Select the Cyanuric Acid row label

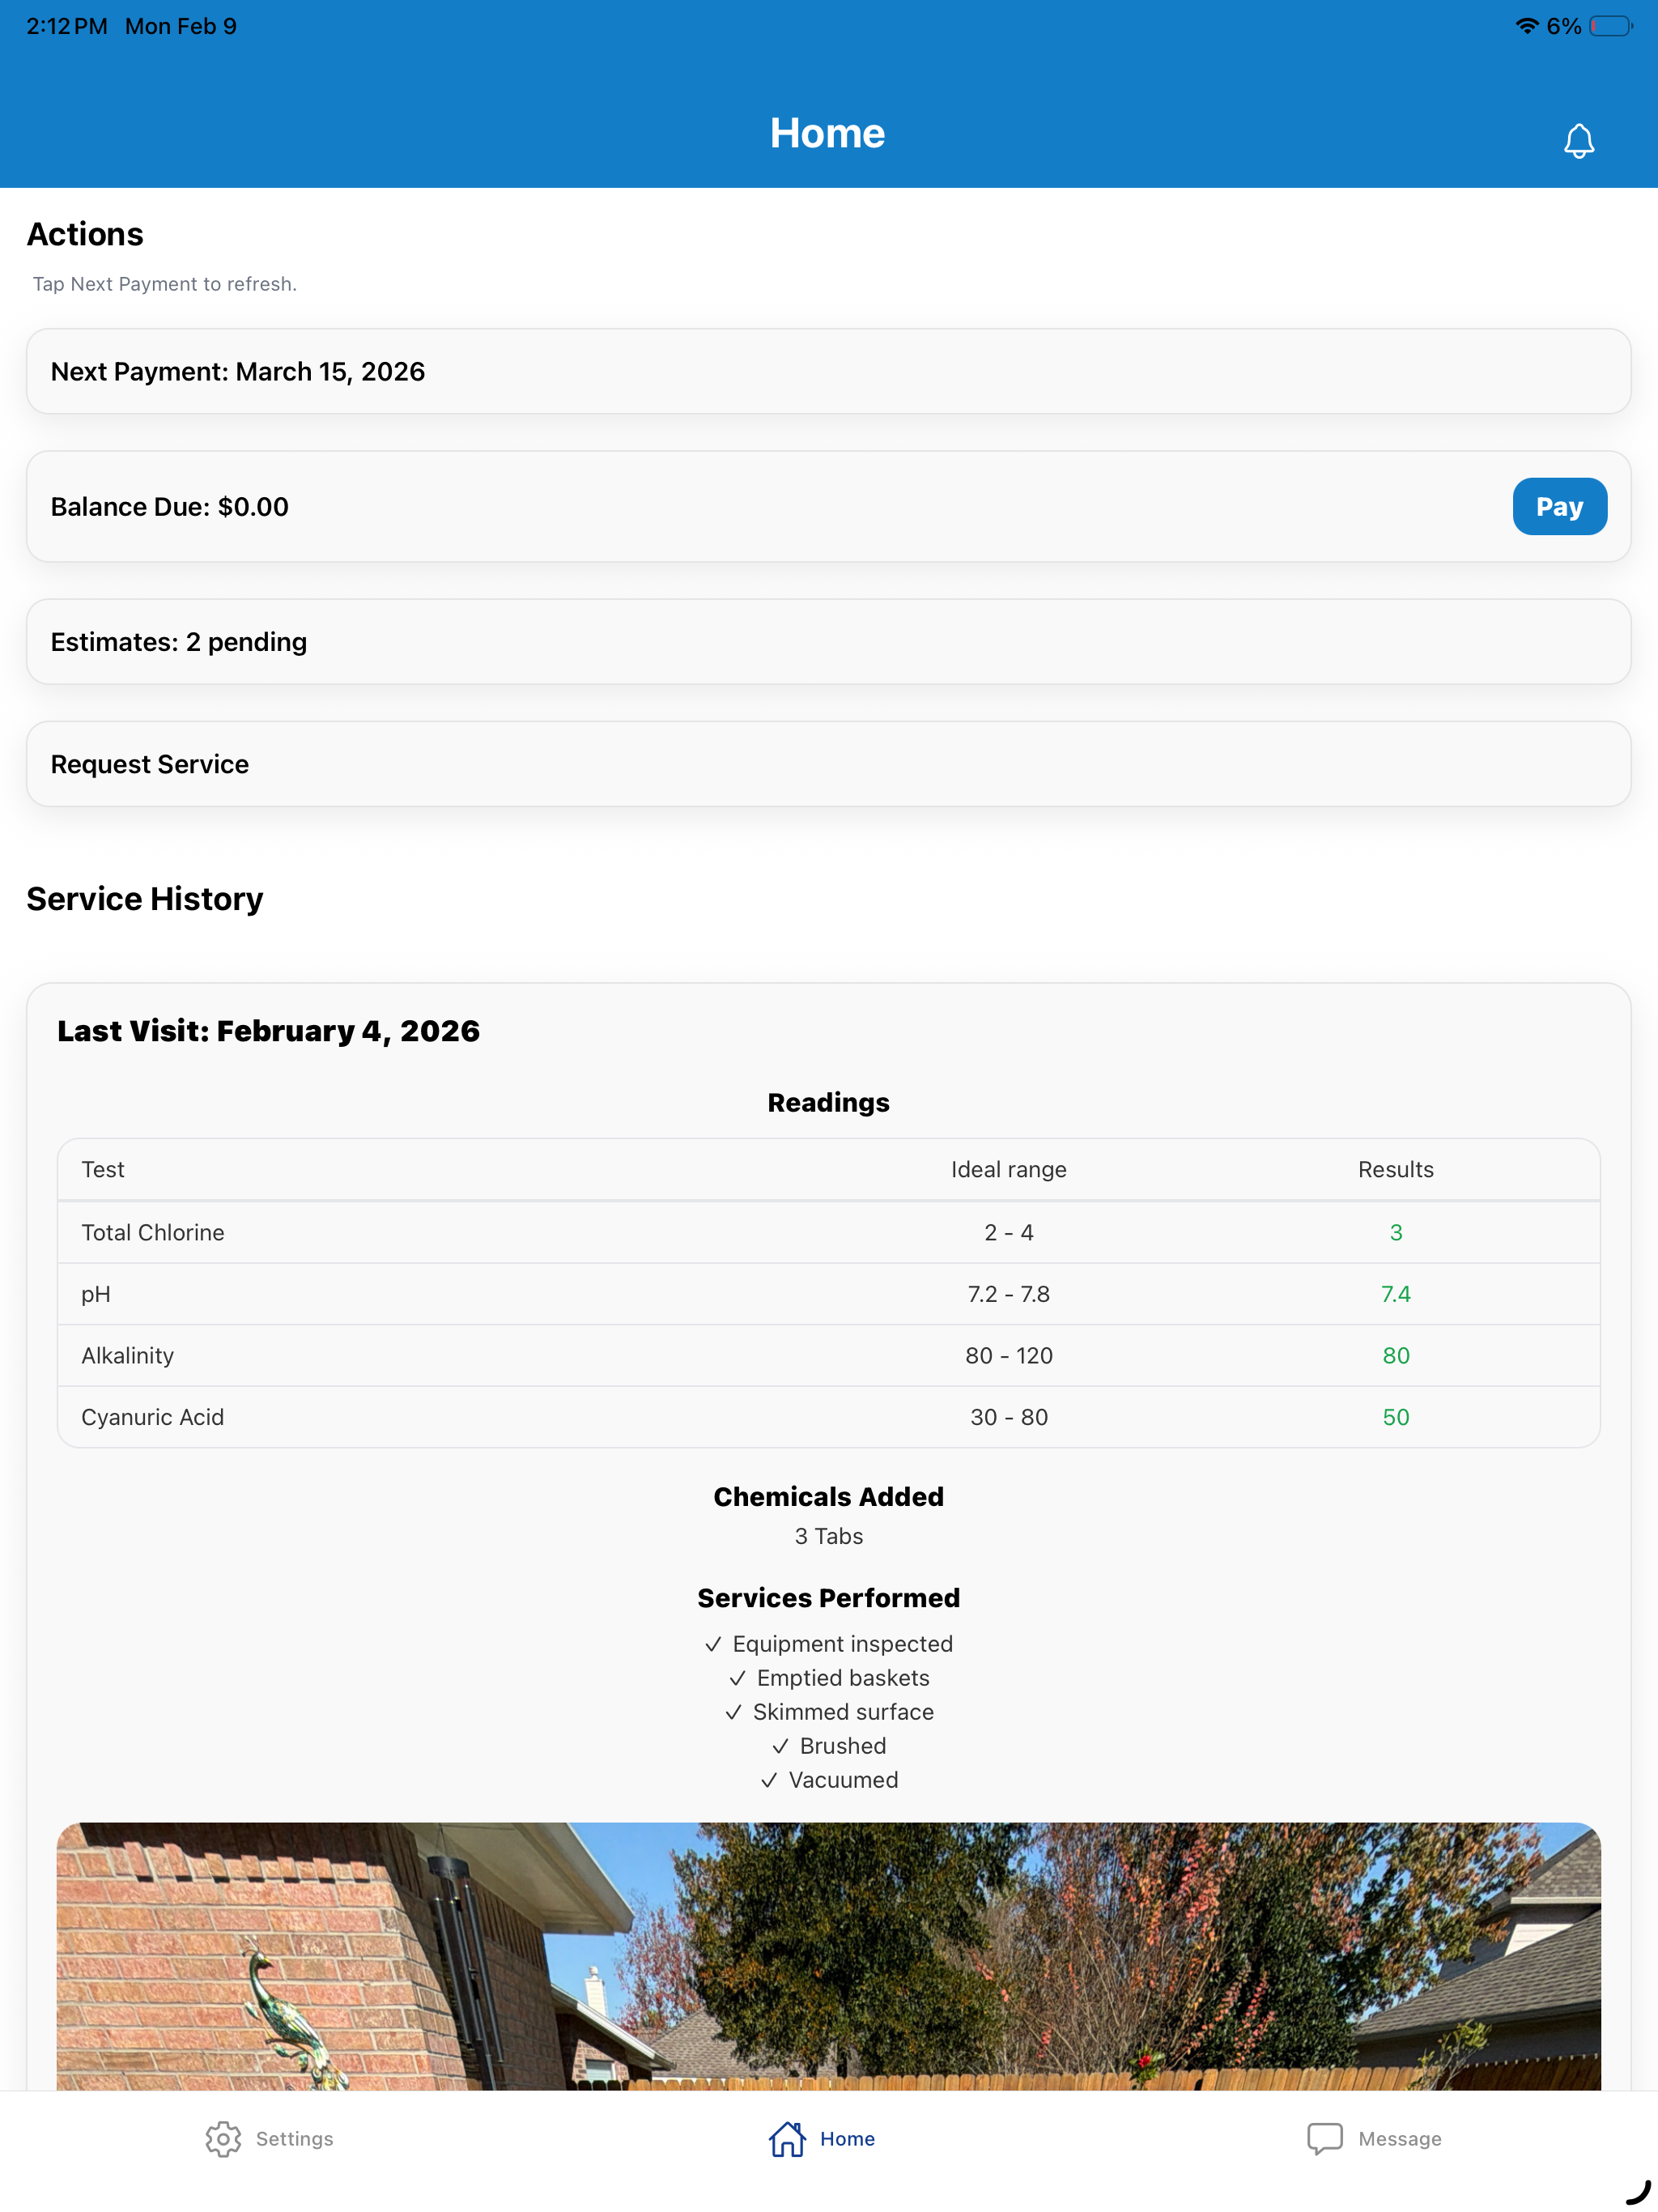(x=153, y=1417)
